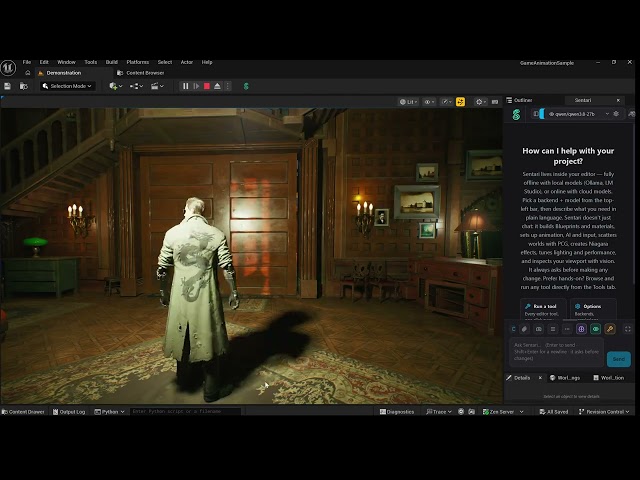Click the ellipsis icon in Sentari's toolbar
Viewport: 640px width, 480px height.
click(x=567, y=329)
